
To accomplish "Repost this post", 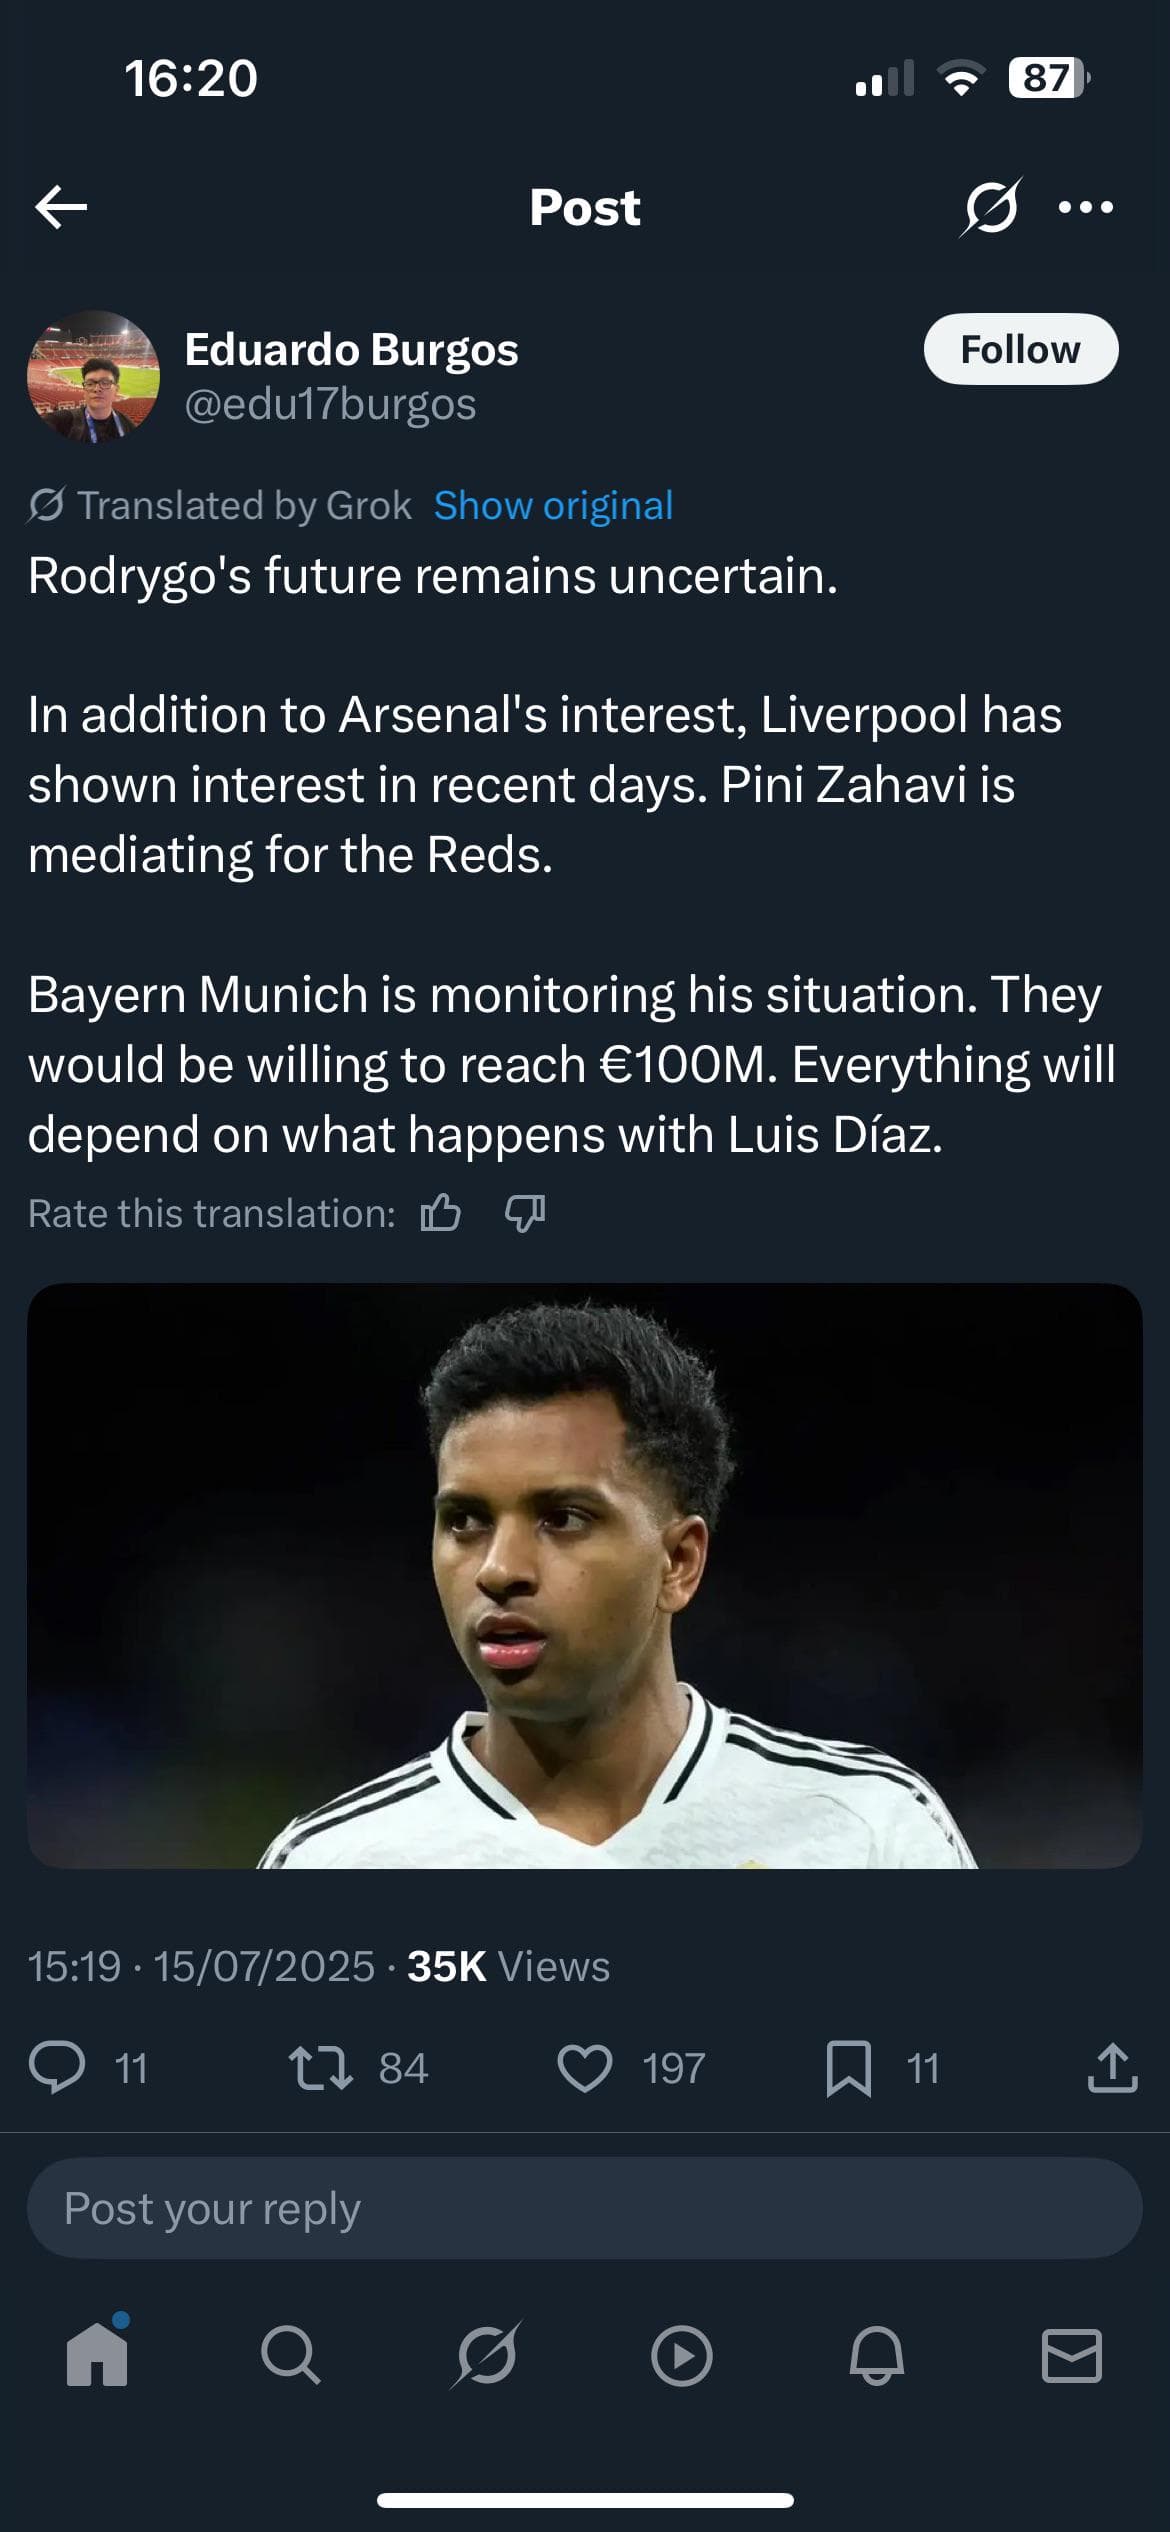I will point(320,2068).
